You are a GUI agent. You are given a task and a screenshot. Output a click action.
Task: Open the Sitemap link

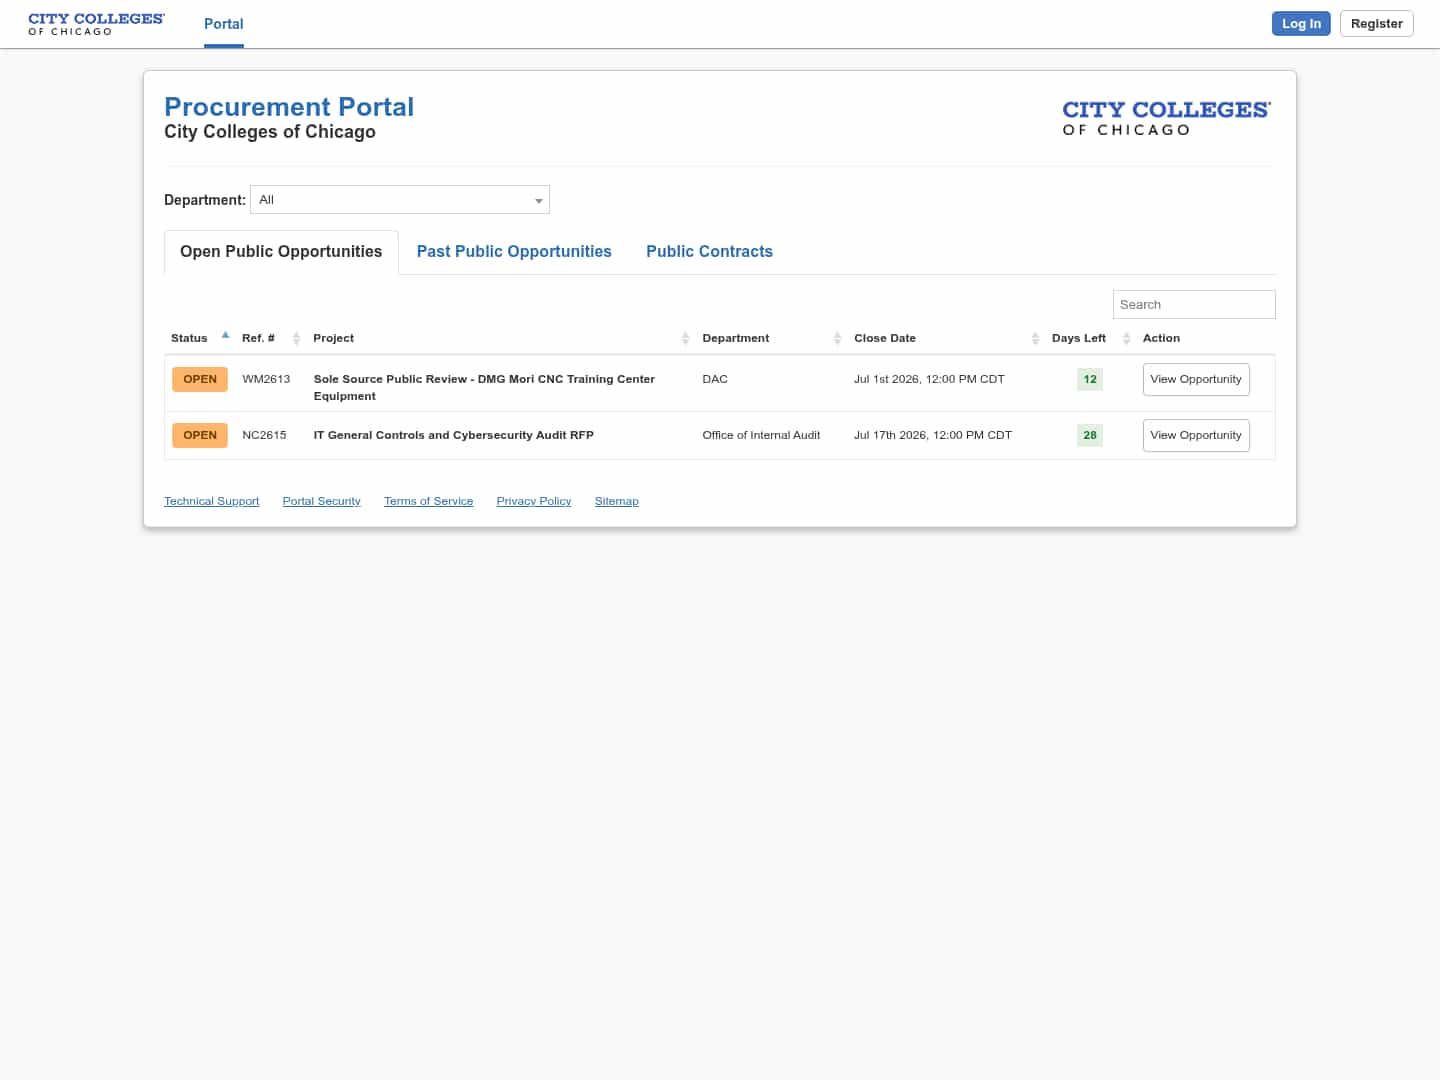[x=617, y=501]
